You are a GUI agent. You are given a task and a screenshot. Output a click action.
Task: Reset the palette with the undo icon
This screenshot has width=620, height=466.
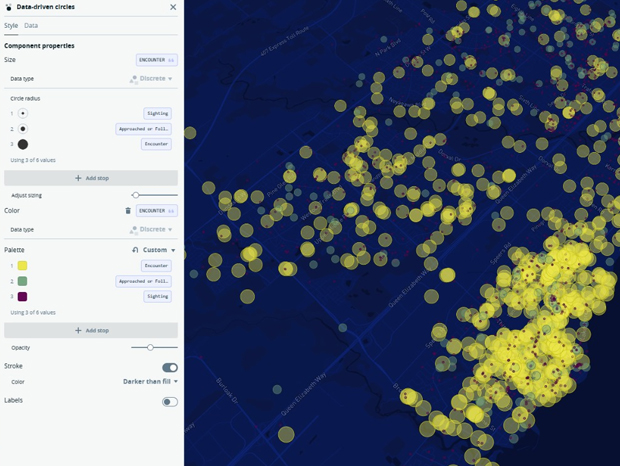pos(135,250)
